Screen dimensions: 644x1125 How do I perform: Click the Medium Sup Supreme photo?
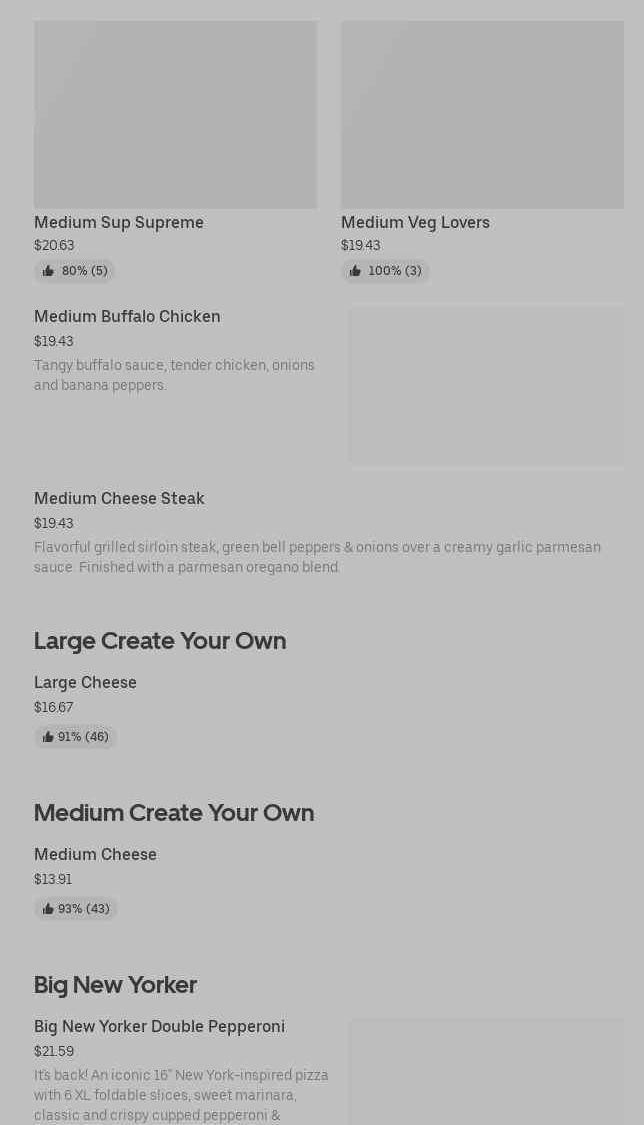[x=175, y=115]
